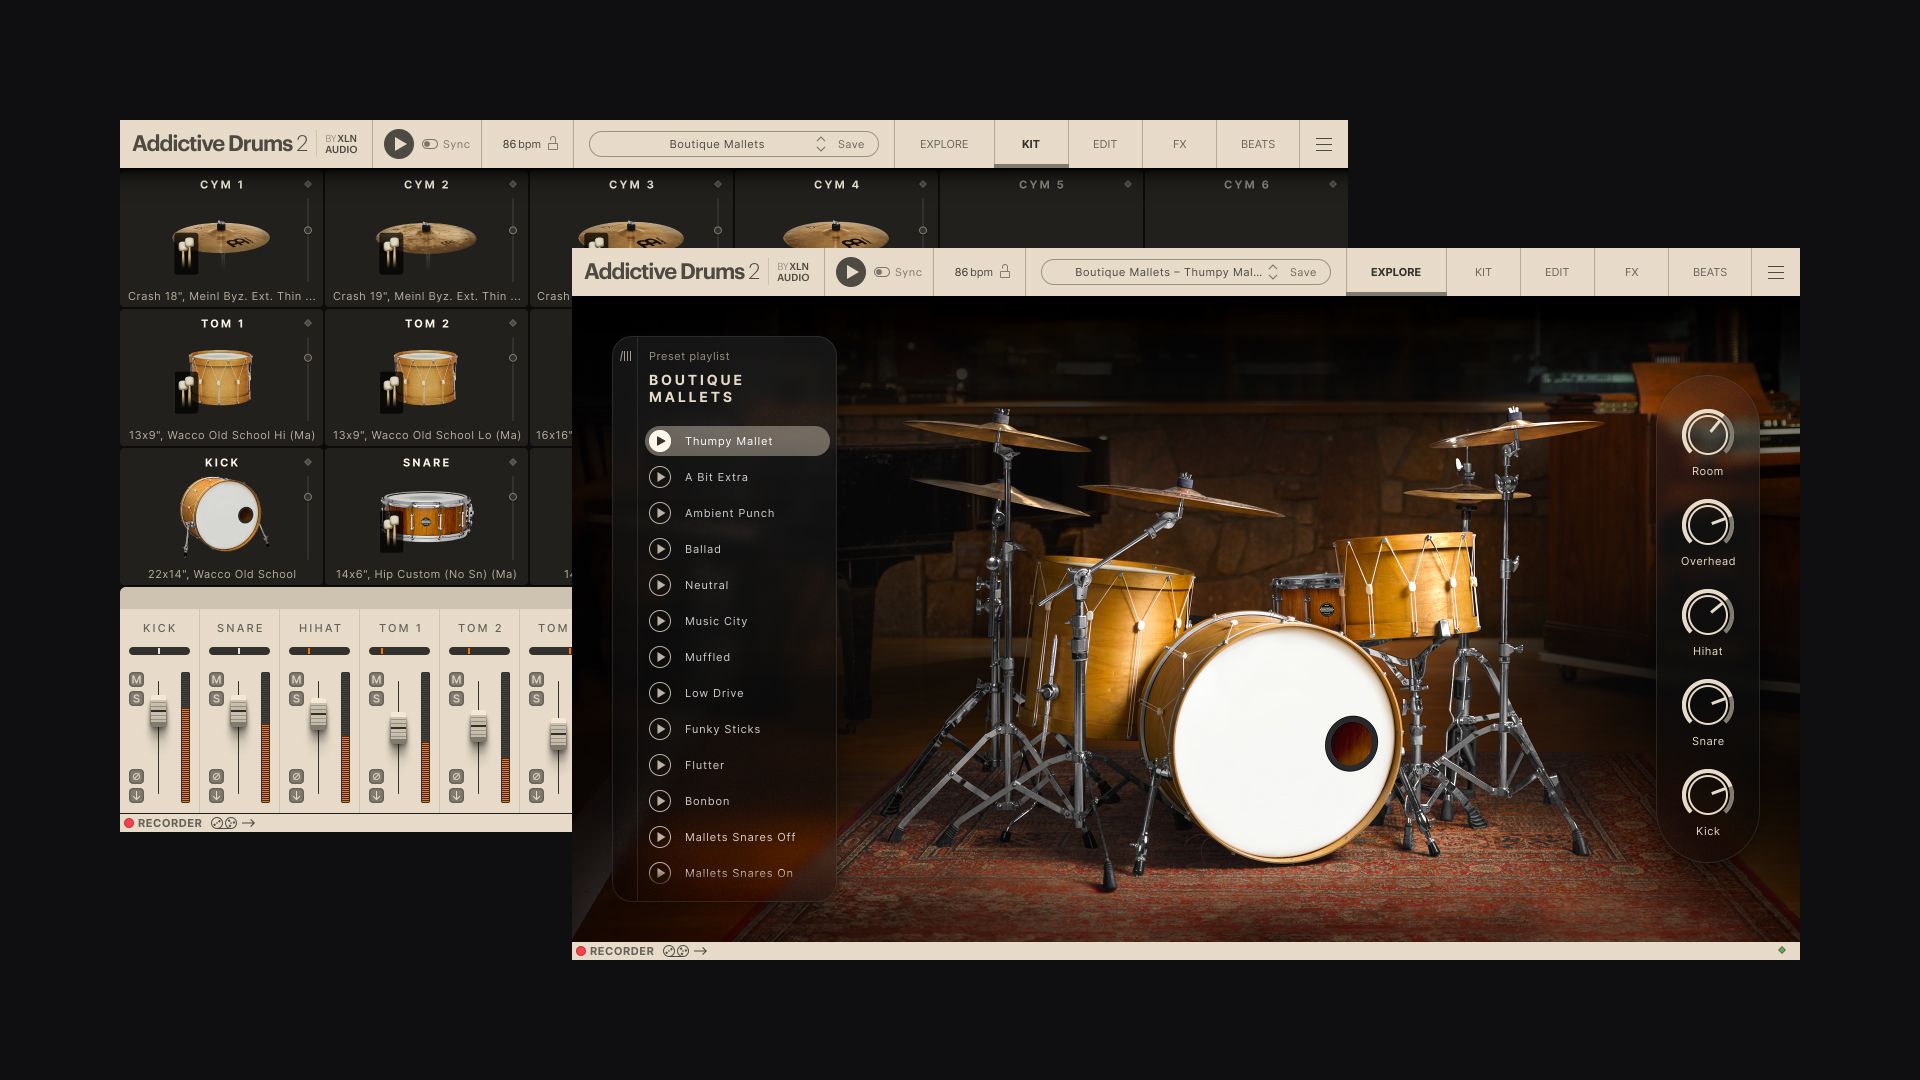Solo the SNARE mixer channel

(x=216, y=698)
